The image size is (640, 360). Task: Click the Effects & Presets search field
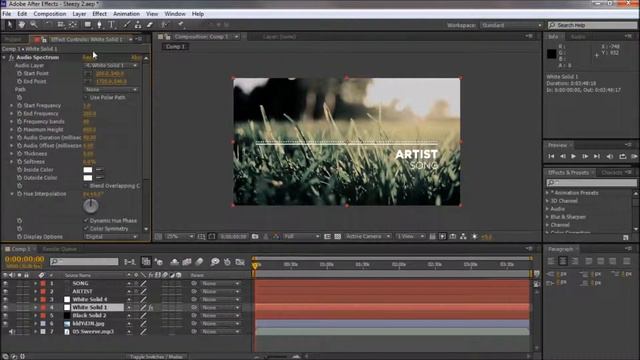(591, 182)
